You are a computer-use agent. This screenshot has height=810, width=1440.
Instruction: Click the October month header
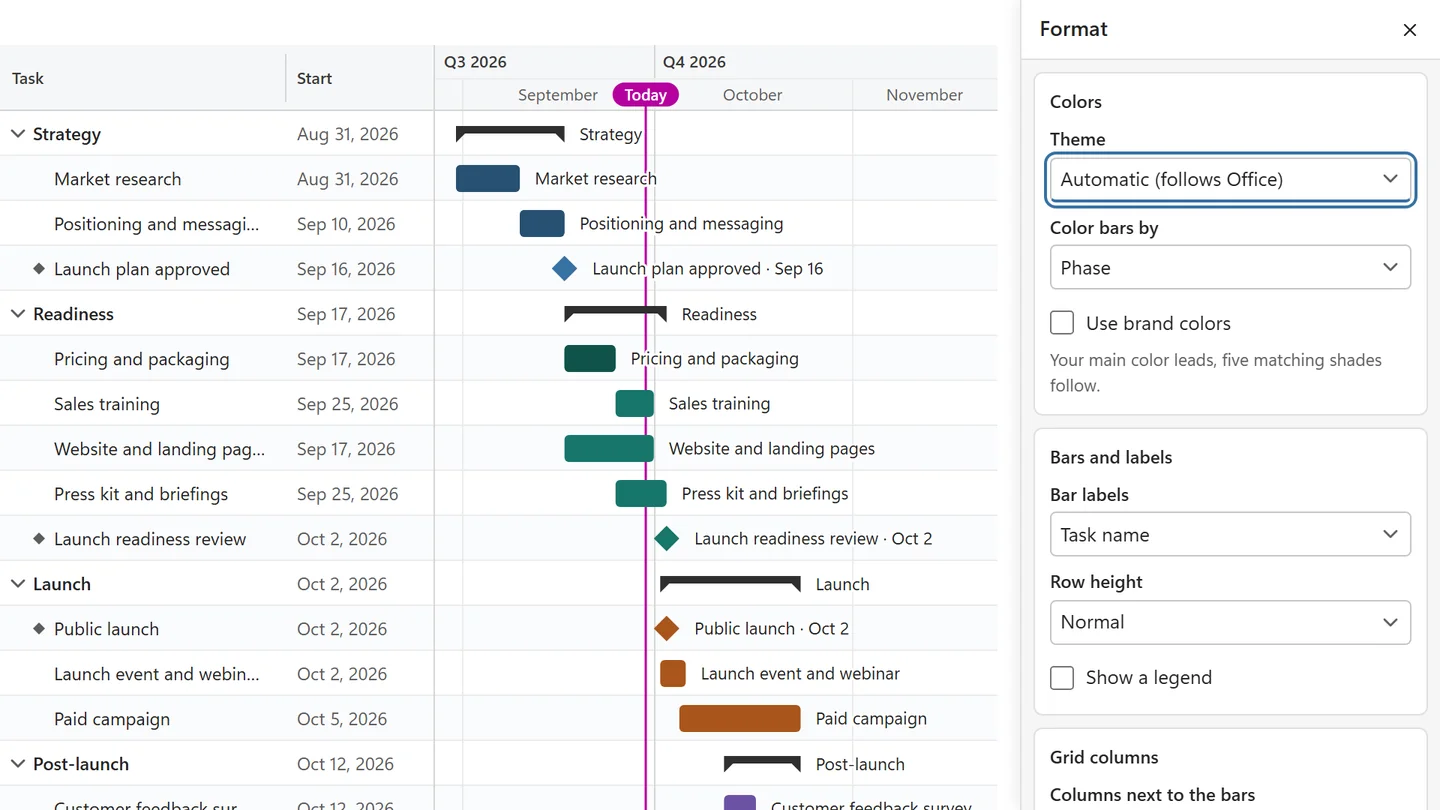(752, 95)
